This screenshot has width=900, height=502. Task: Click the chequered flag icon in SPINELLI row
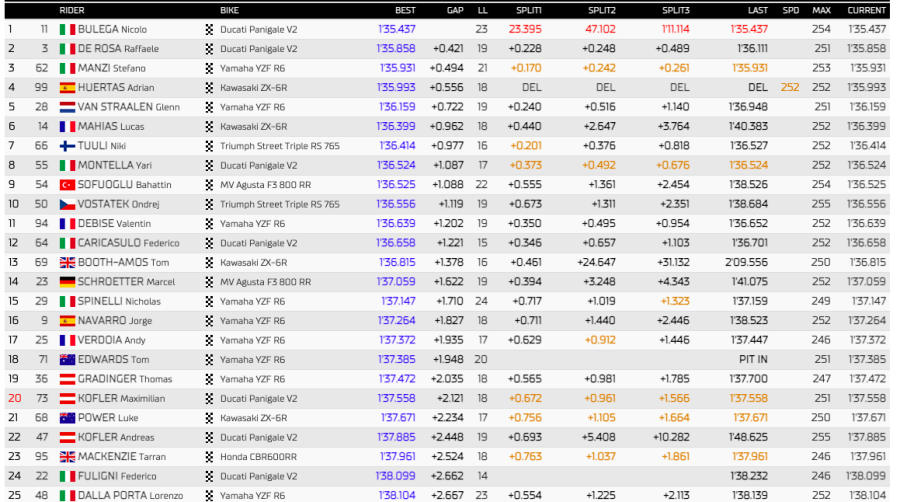click(210, 302)
